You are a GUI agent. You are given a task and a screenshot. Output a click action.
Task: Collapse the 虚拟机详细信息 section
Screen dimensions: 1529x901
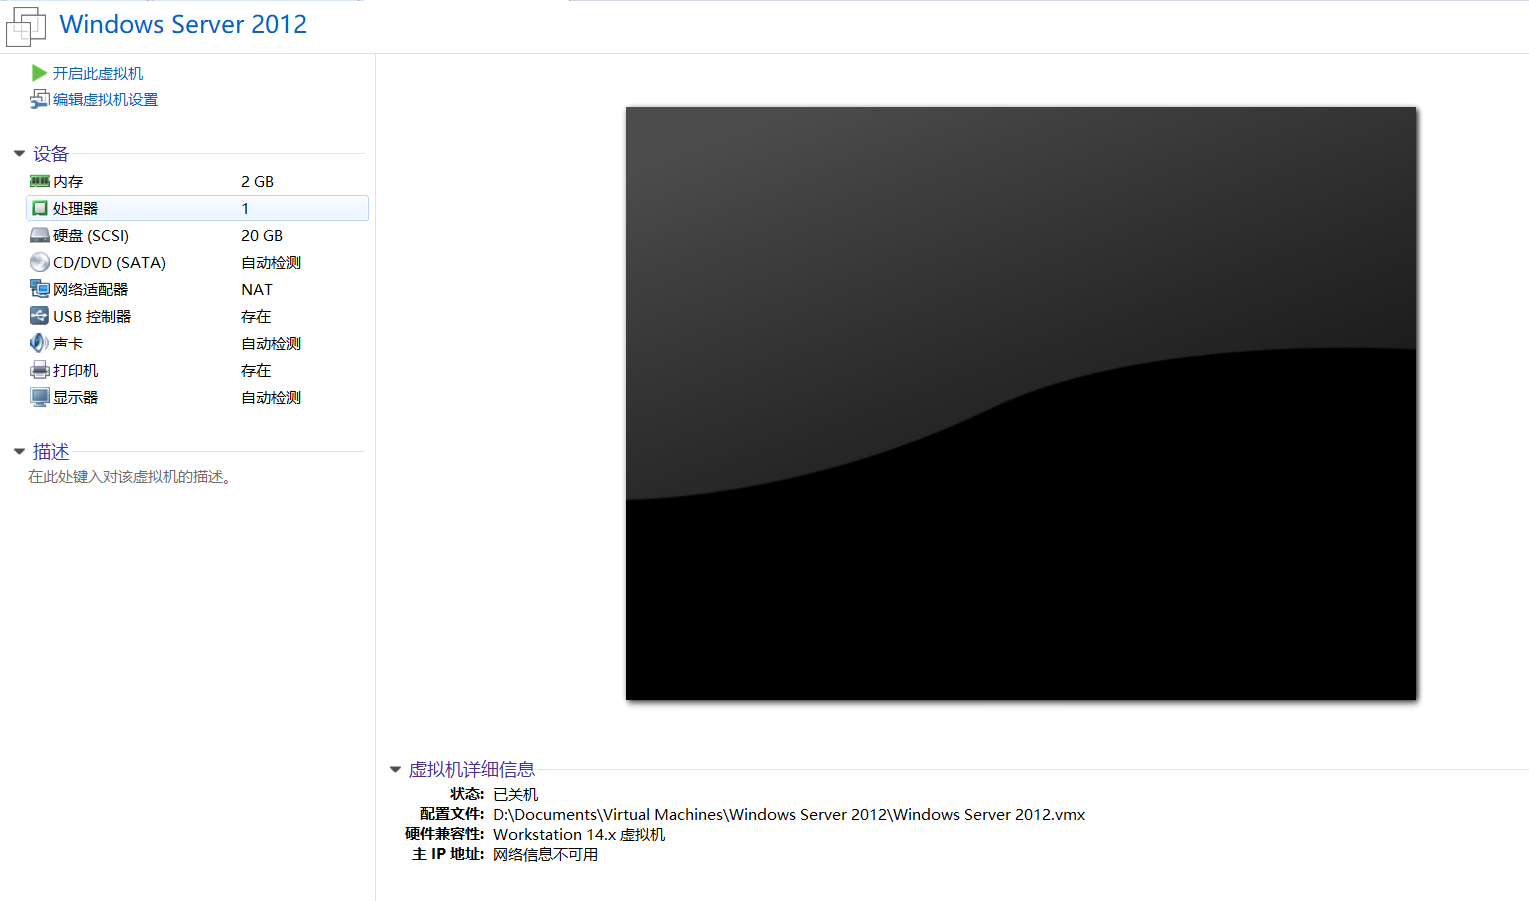pyautogui.click(x=395, y=769)
